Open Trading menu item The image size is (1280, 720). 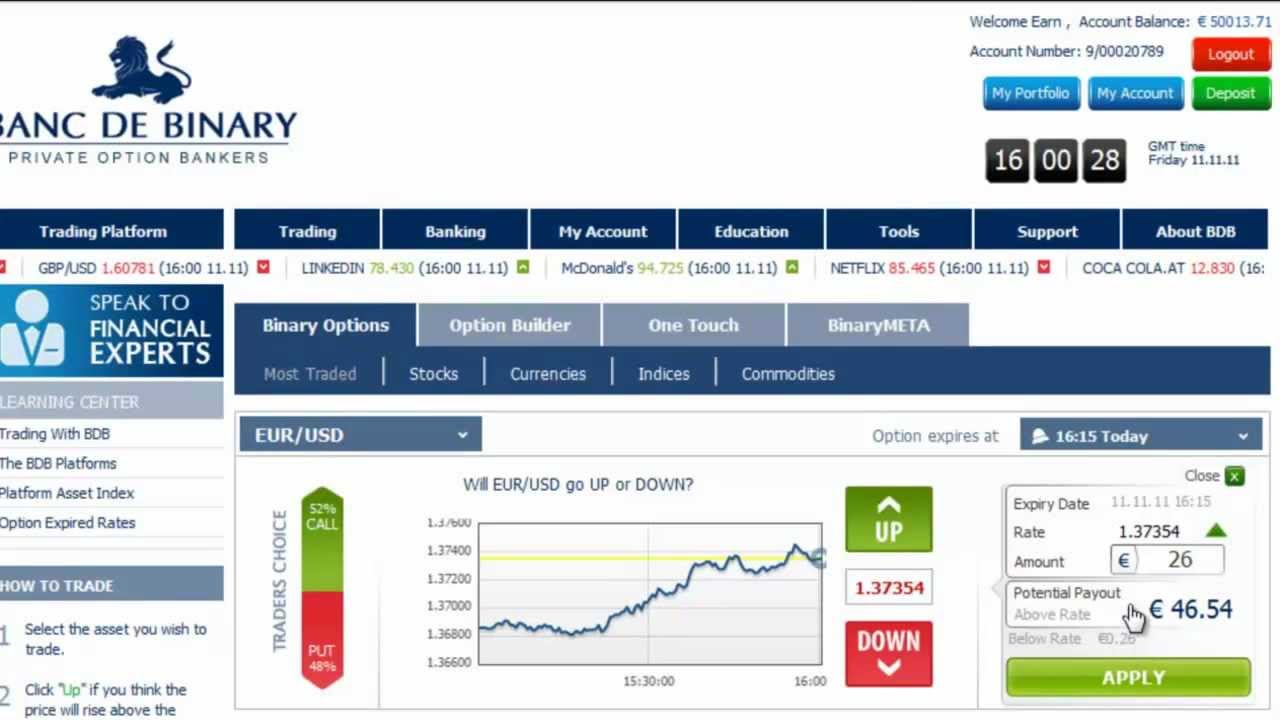pyautogui.click(x=307, y=231)
